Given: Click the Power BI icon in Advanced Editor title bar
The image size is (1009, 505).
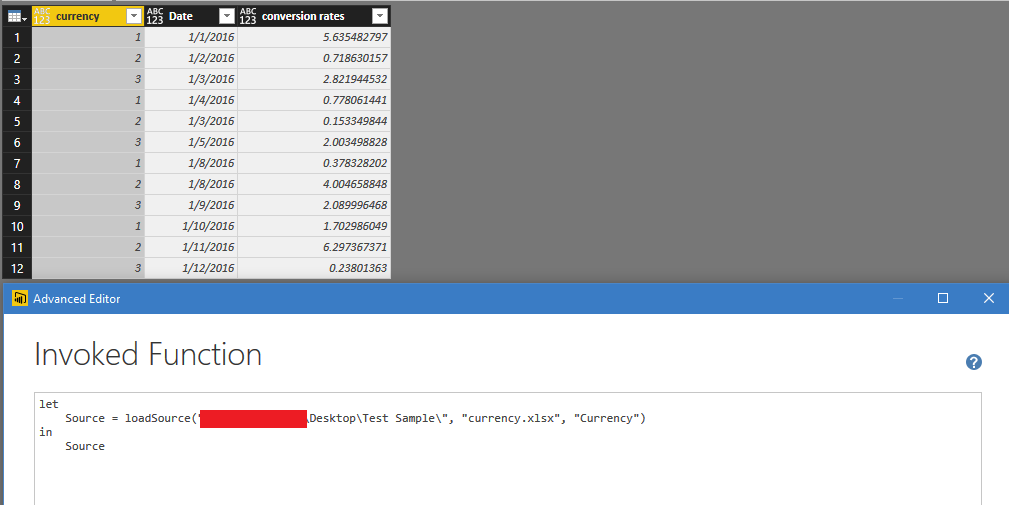Looking at the screenshot, I should point(20,298).
